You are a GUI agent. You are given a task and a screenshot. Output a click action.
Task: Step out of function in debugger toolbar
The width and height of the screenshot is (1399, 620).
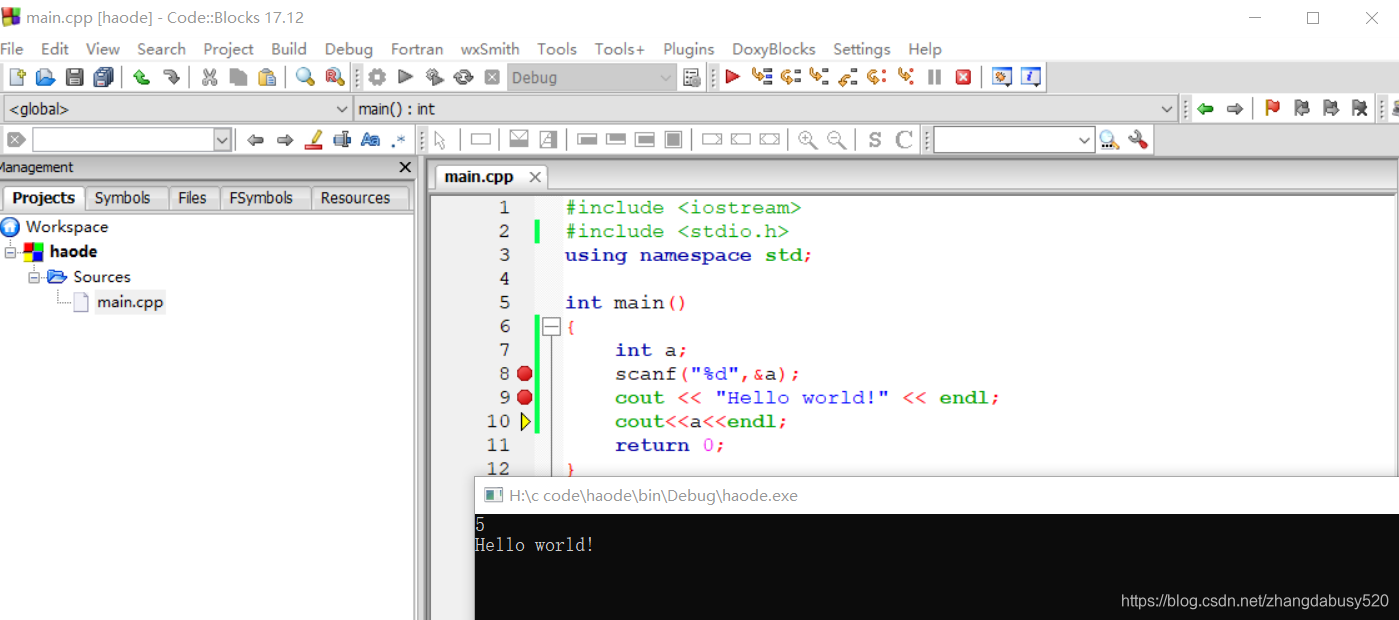click(848, 77)
